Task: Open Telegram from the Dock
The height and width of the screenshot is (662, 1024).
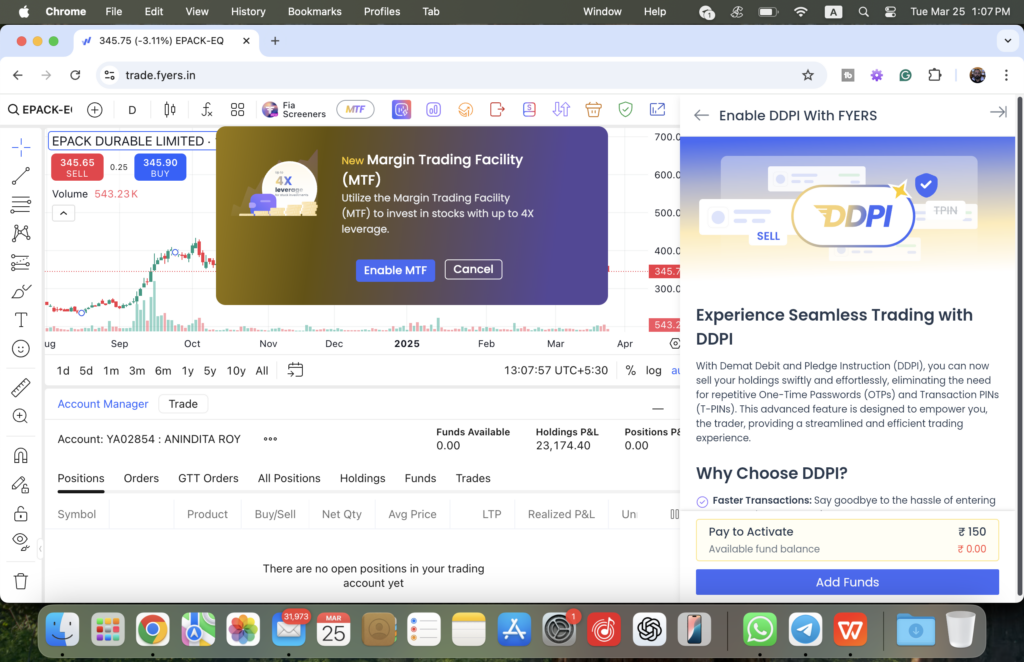Action: [x=805, y=629]
